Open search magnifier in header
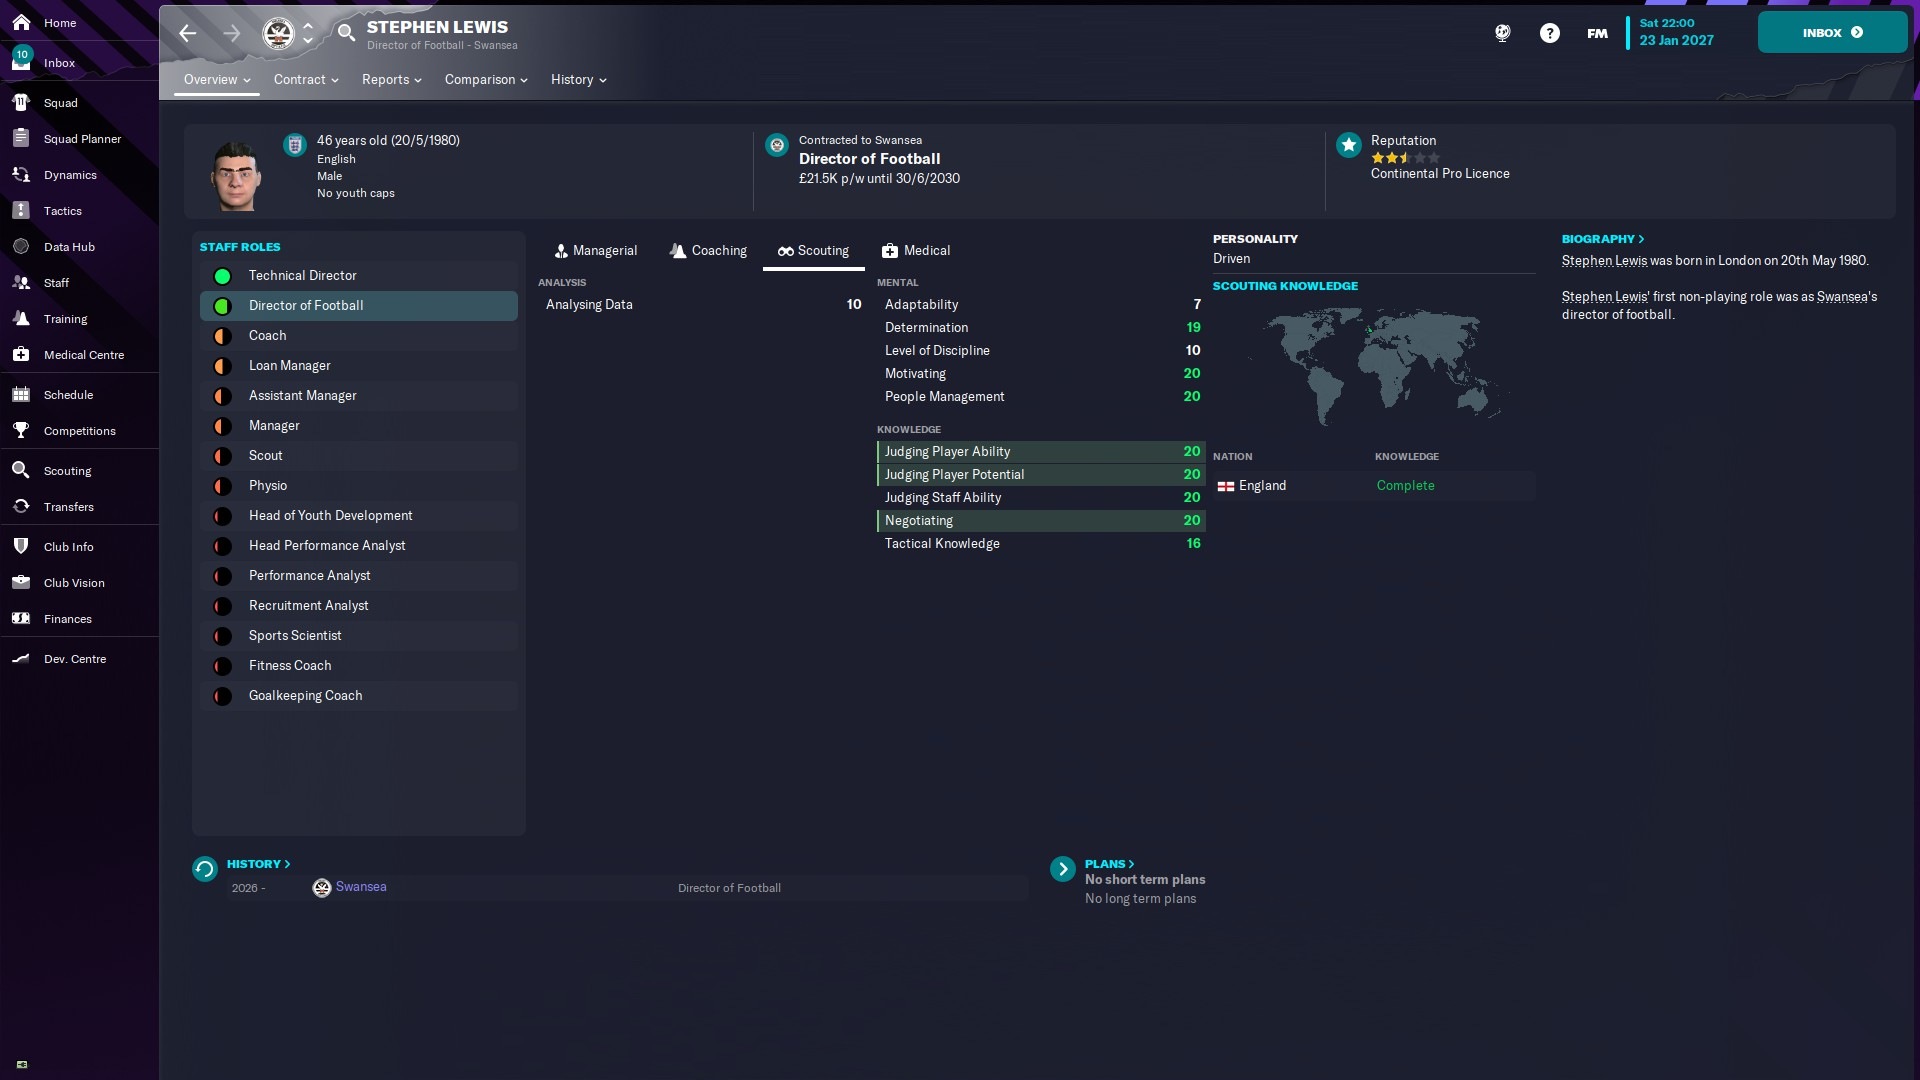Image resolution: width=1920 pixels, height=1080 pixels. (346, 32)
